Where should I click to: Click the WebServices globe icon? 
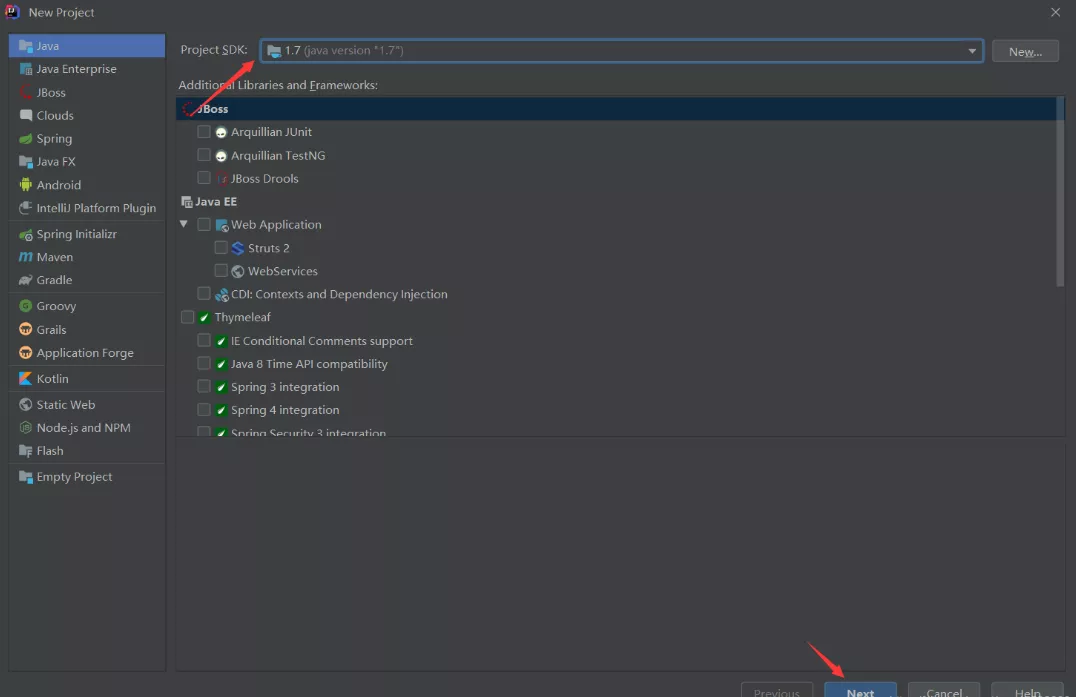(238, 272)
